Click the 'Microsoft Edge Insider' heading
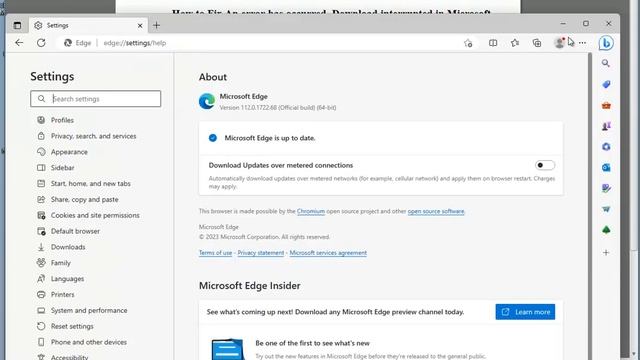The width and height of the screenshot is (640, 360). (249, 286)
